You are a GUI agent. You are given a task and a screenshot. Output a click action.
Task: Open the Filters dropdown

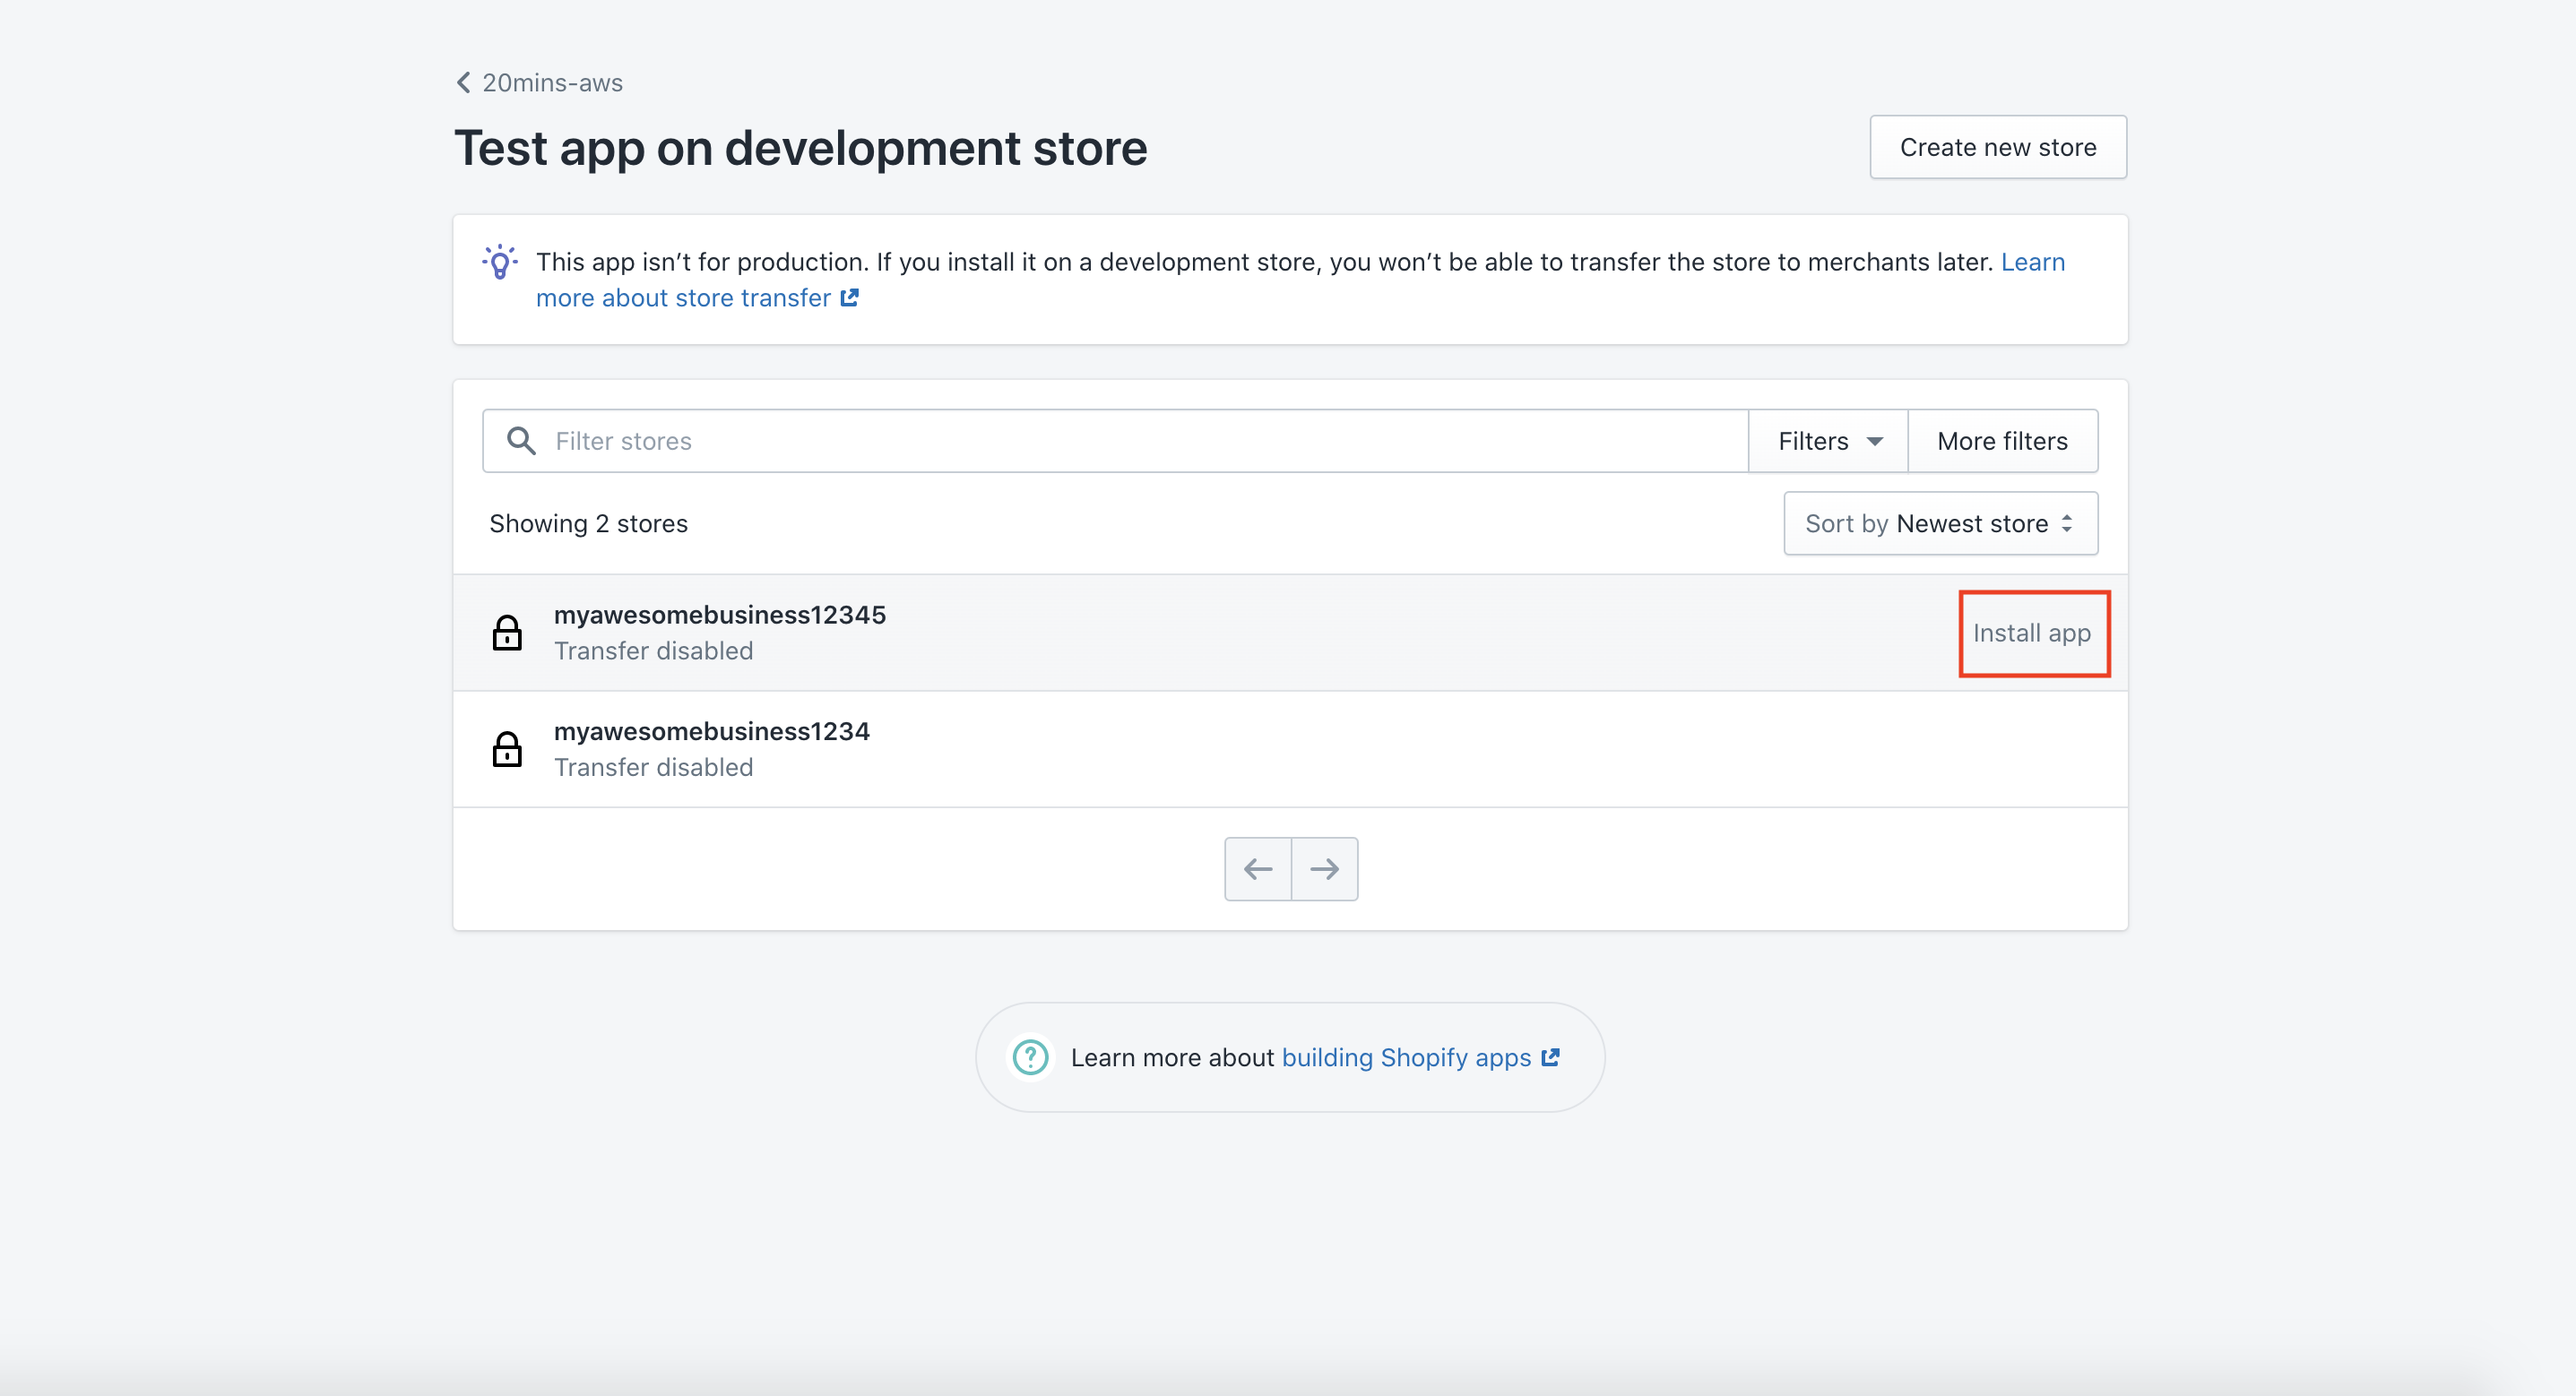click(1828, 441)
